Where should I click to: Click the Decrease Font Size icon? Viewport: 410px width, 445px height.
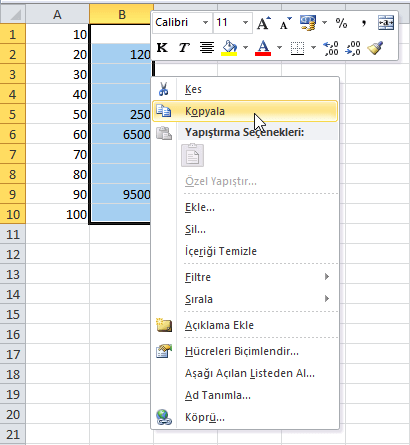[285, 23]
